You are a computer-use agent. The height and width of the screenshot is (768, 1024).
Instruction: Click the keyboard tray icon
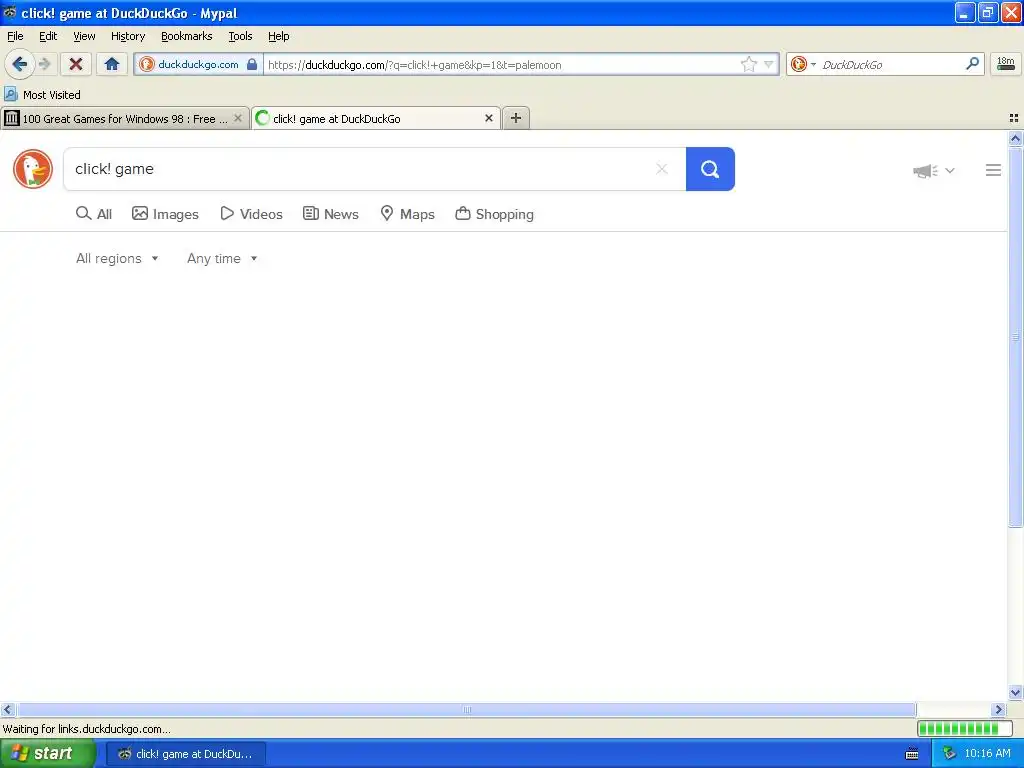point(912,754)
